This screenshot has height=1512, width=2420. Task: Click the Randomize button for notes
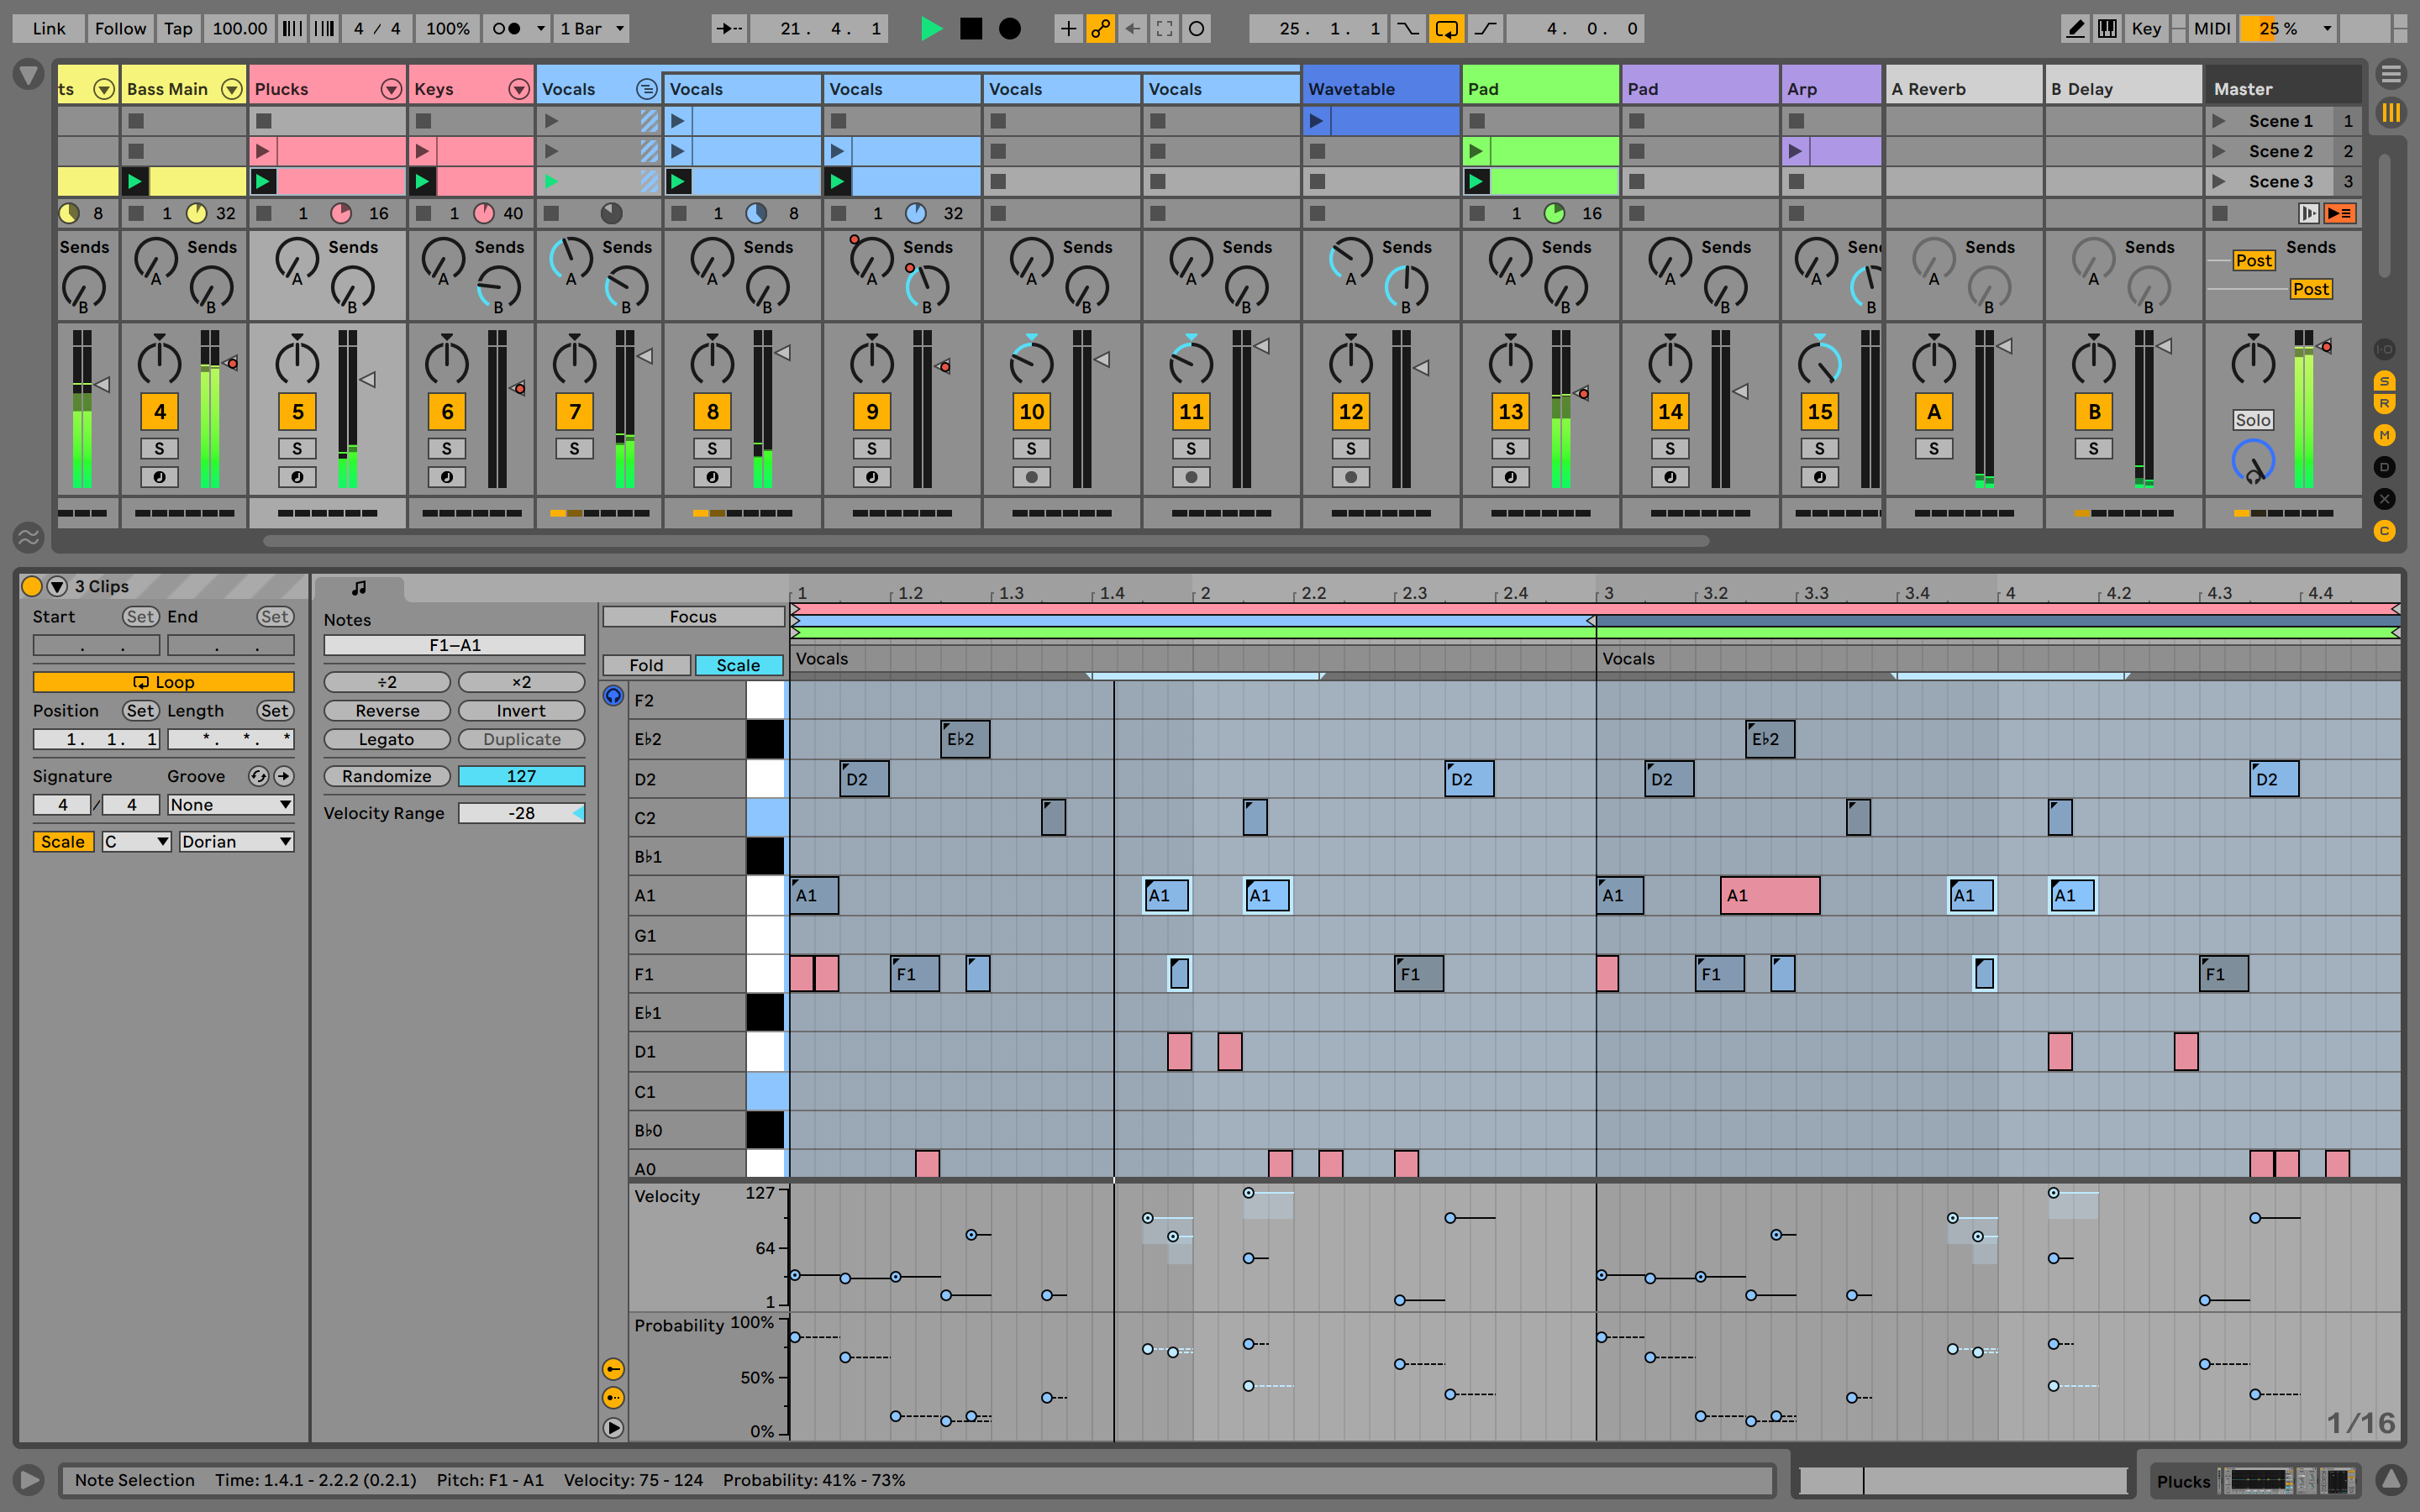[383, 775]
